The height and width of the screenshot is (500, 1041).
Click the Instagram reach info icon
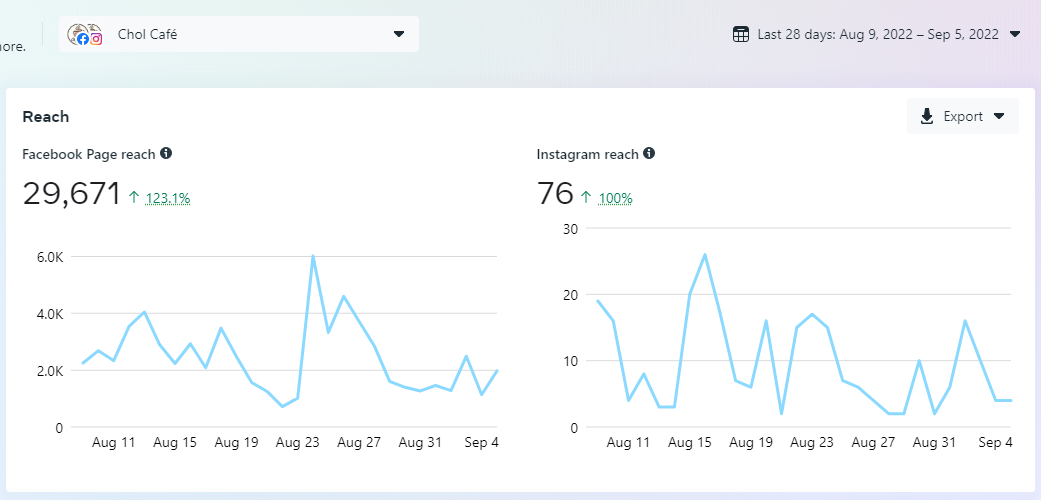point(649,153)
